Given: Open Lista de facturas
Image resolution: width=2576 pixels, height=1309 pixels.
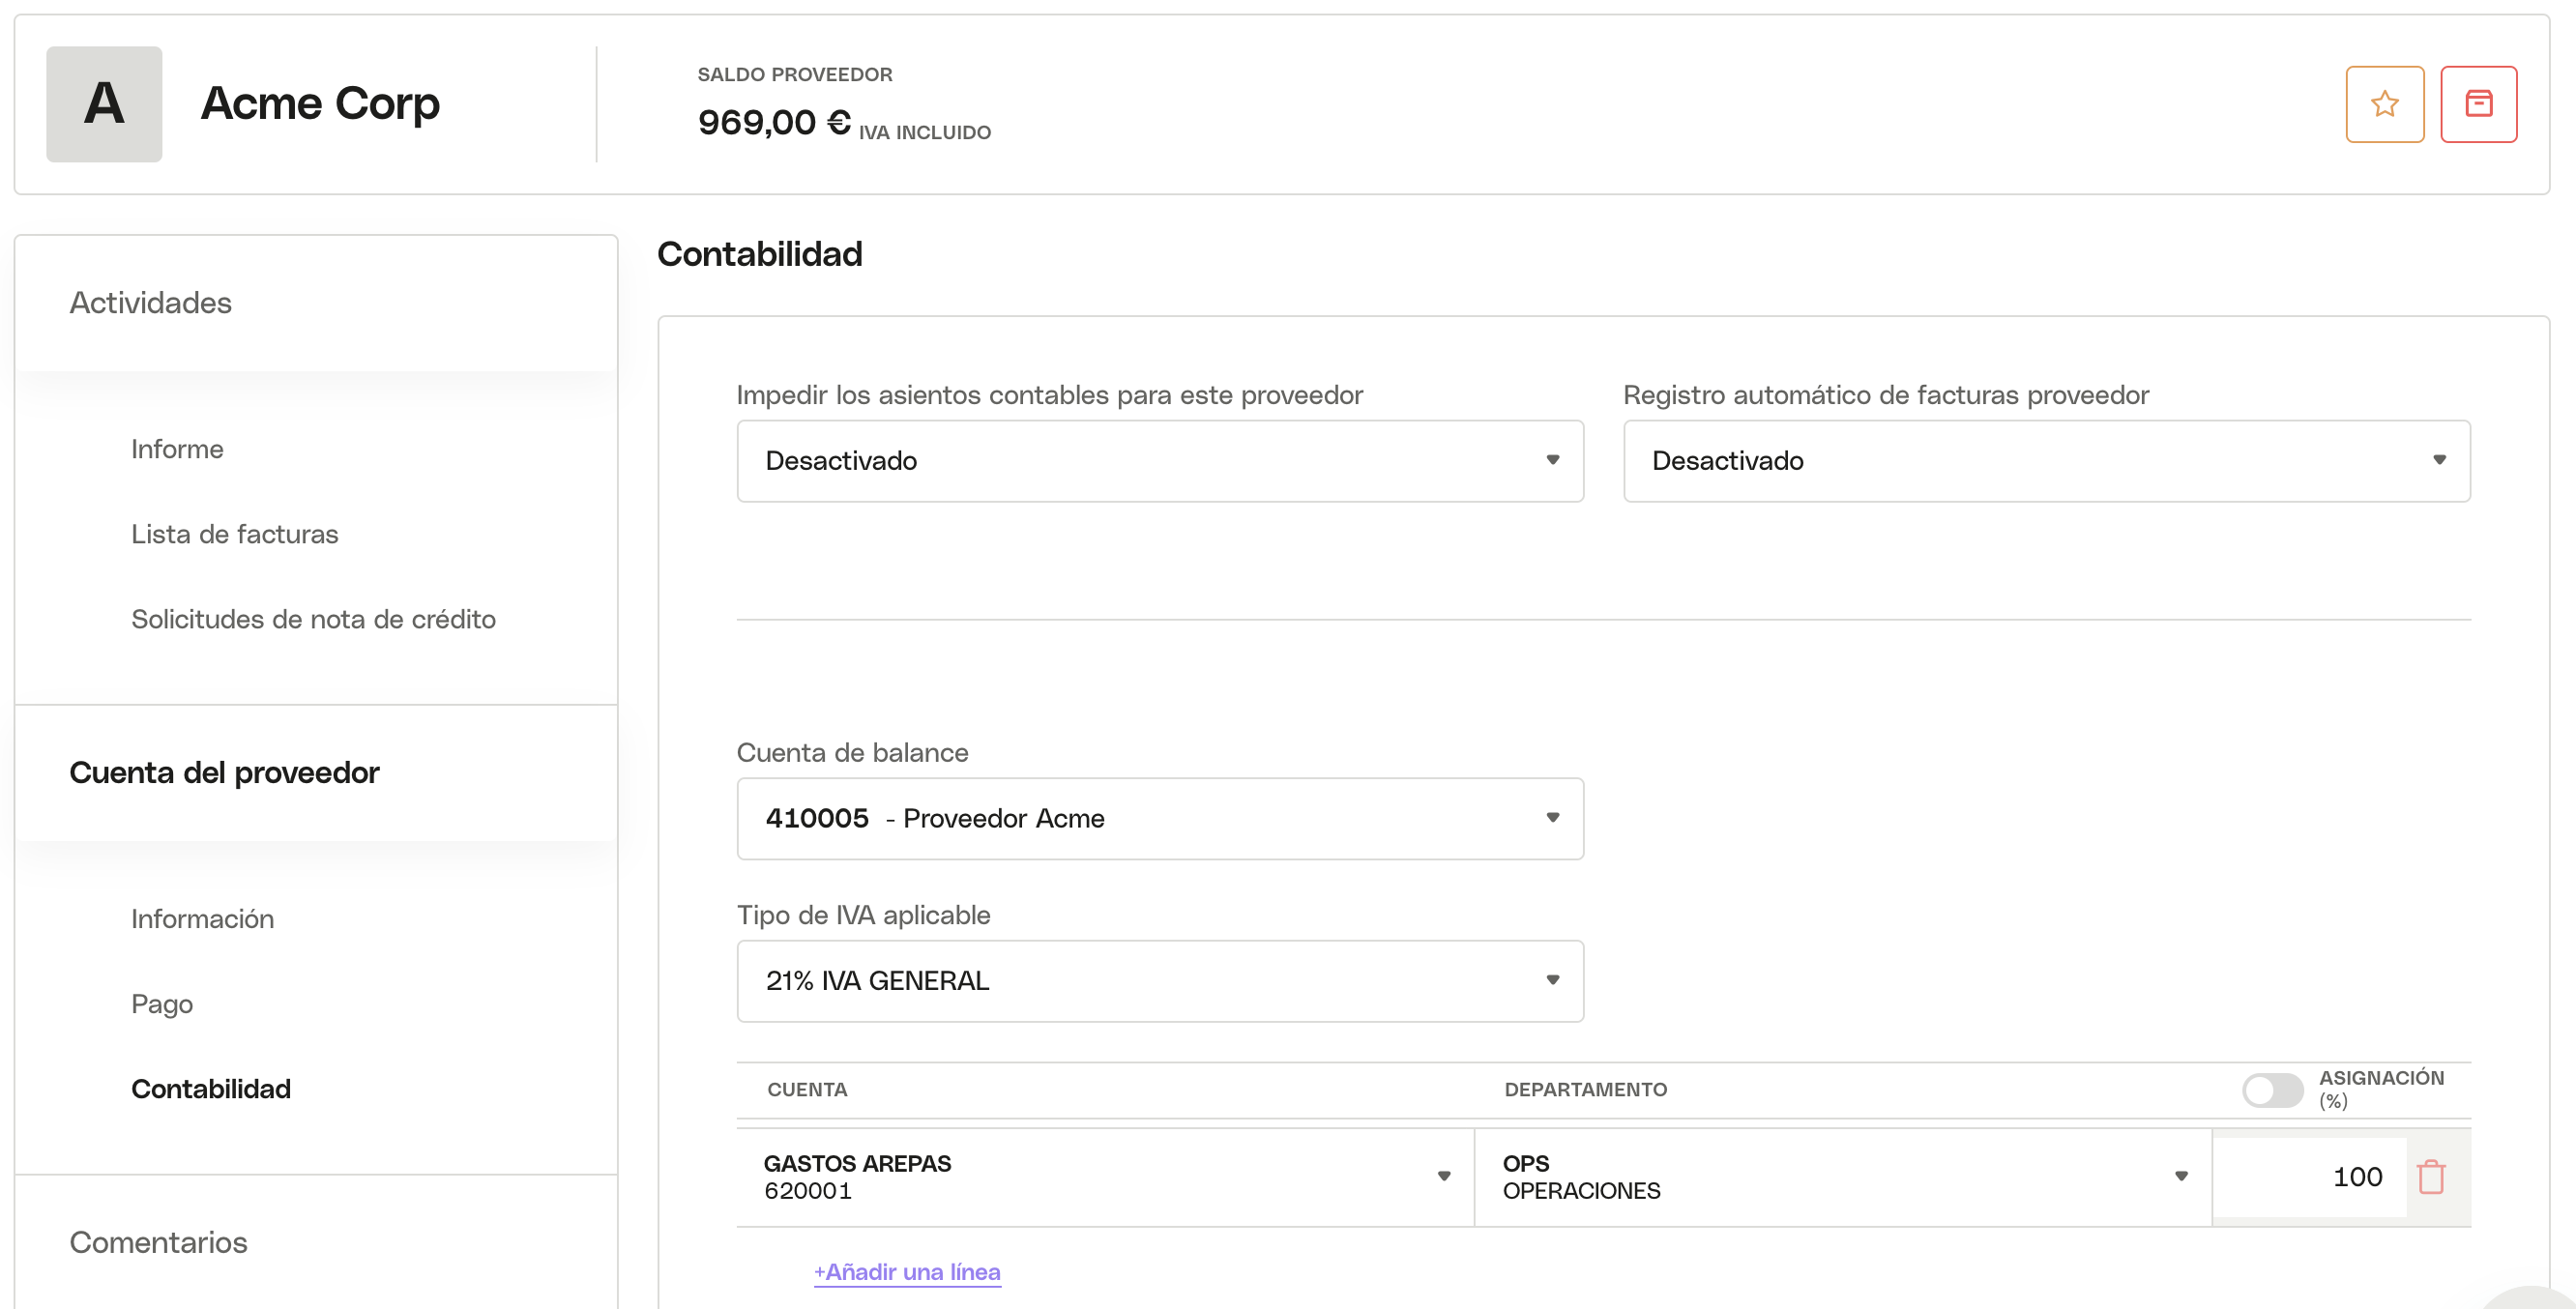Looking at the screenshot, I should (x=235, y=534).
